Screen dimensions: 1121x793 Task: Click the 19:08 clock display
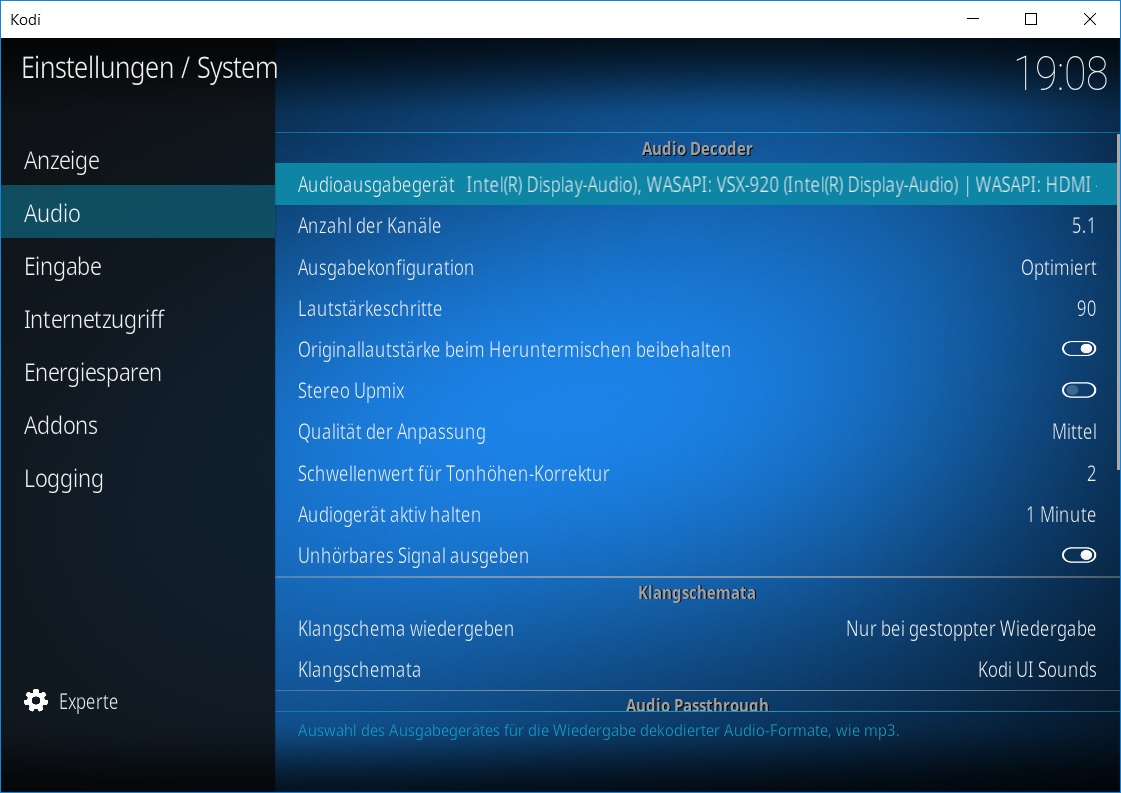1061,73
